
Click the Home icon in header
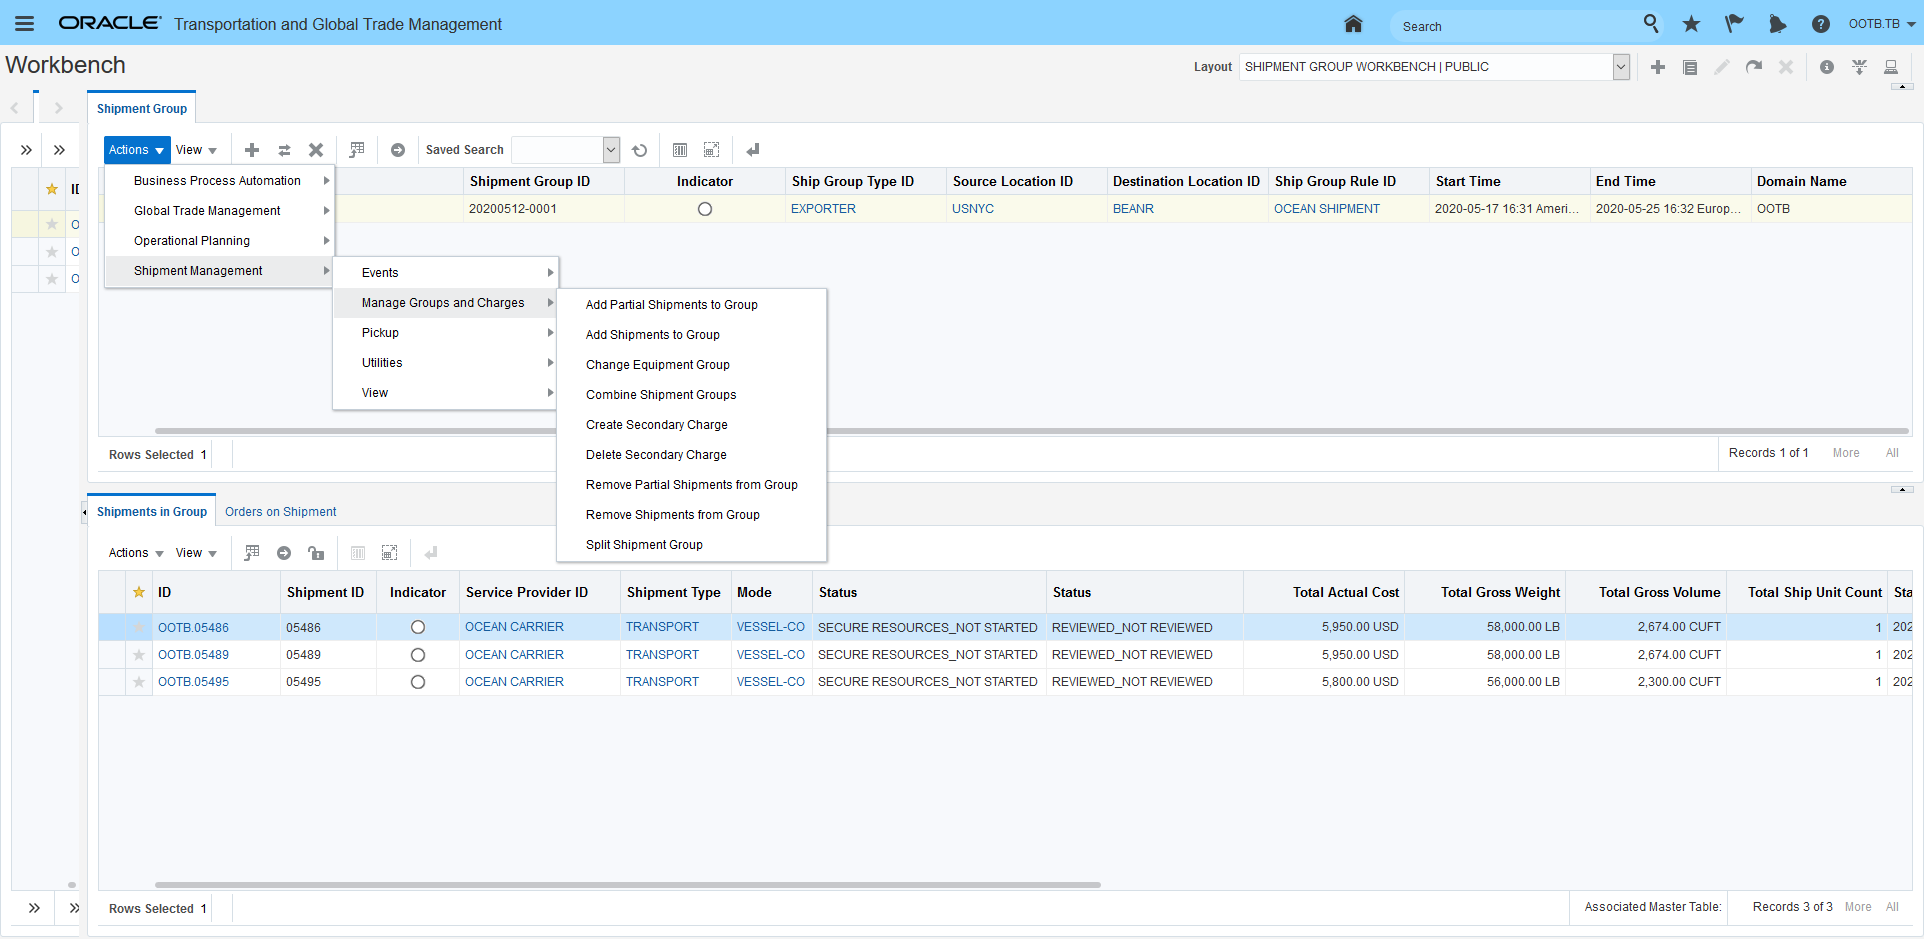[1353, 24]
